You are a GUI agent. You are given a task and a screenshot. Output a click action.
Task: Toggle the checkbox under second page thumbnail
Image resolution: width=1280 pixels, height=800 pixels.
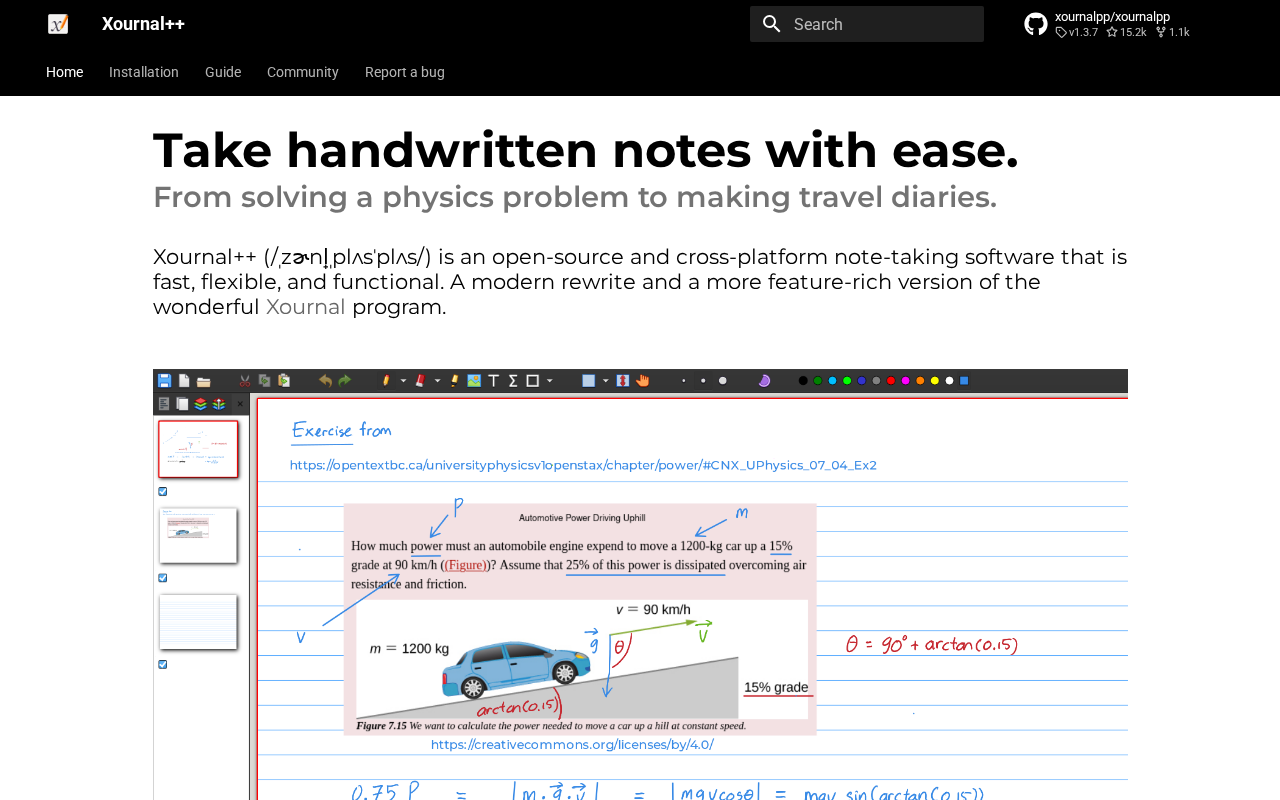[x=163, y=578]
